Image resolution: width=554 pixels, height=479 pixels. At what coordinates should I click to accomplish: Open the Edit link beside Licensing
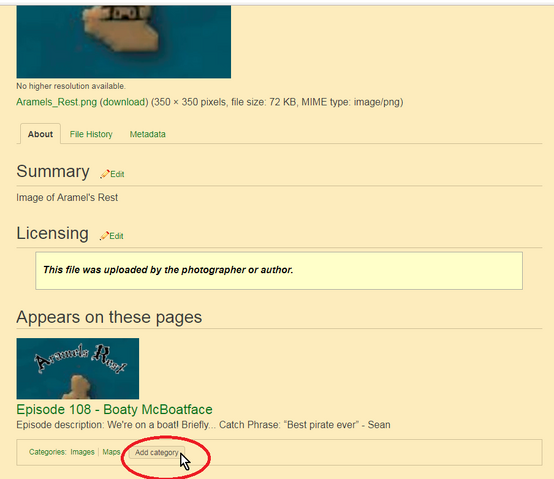(x=116, y=236)
